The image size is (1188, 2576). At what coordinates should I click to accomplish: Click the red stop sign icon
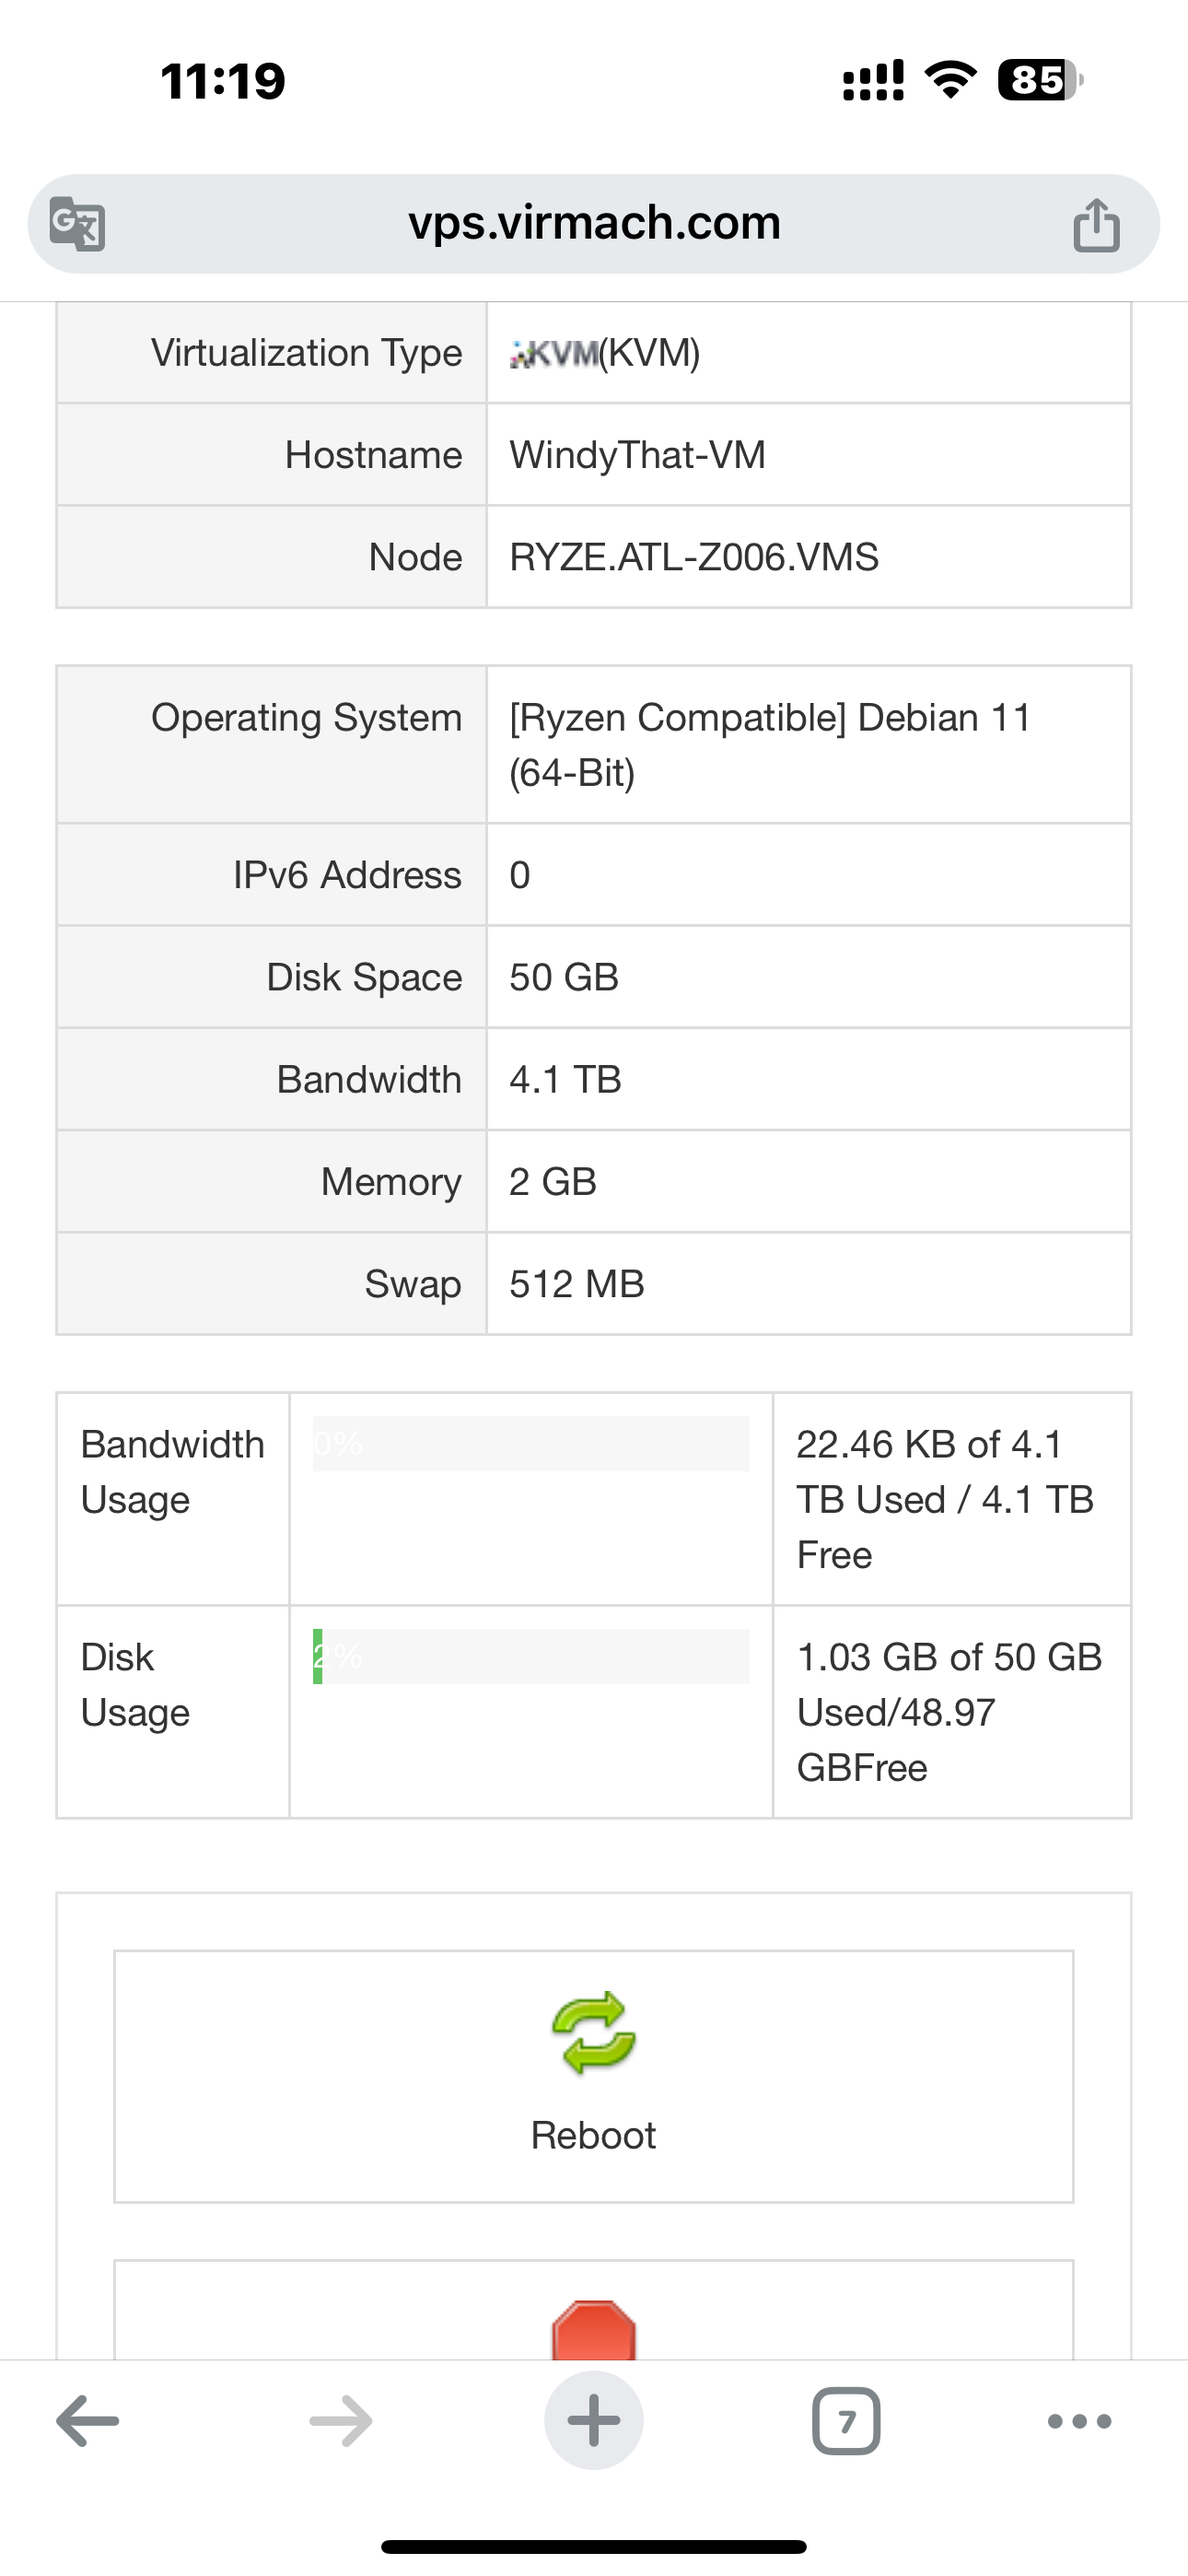[593, 2330]
